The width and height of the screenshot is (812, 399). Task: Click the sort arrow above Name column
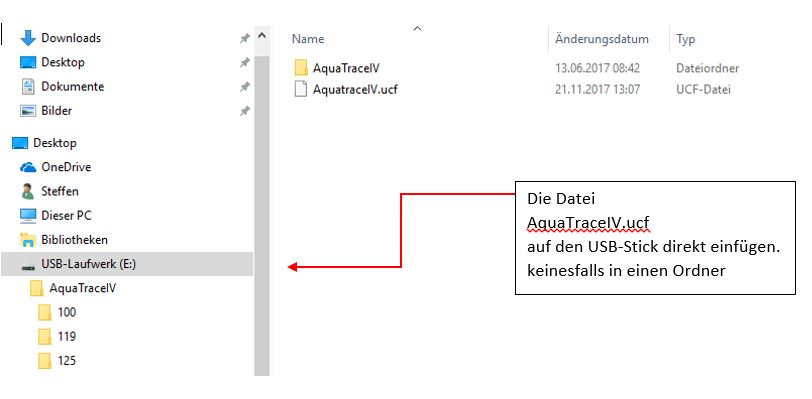[x=417, y=28]
